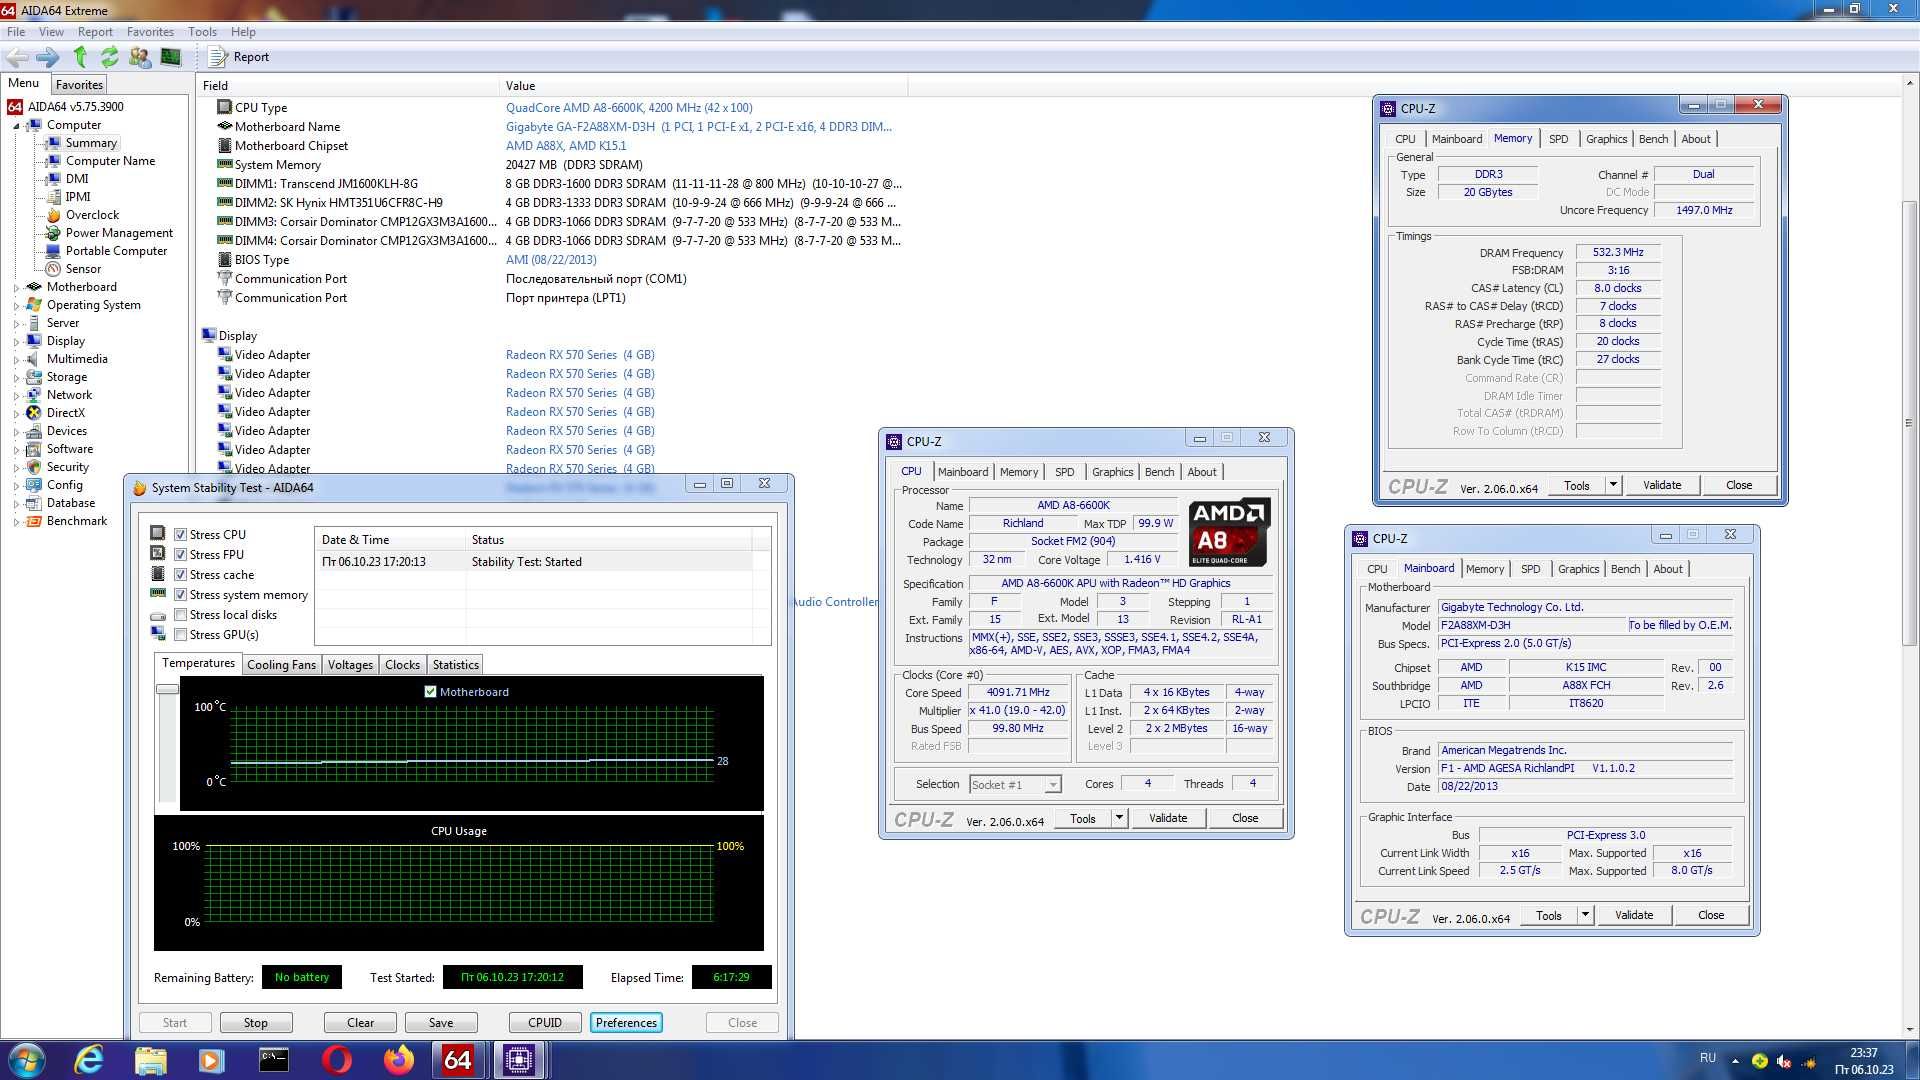This screenshot has height=1080, width=1920.
Task: Open the Favorites menu in AIDA64
Action: [150, 32]
